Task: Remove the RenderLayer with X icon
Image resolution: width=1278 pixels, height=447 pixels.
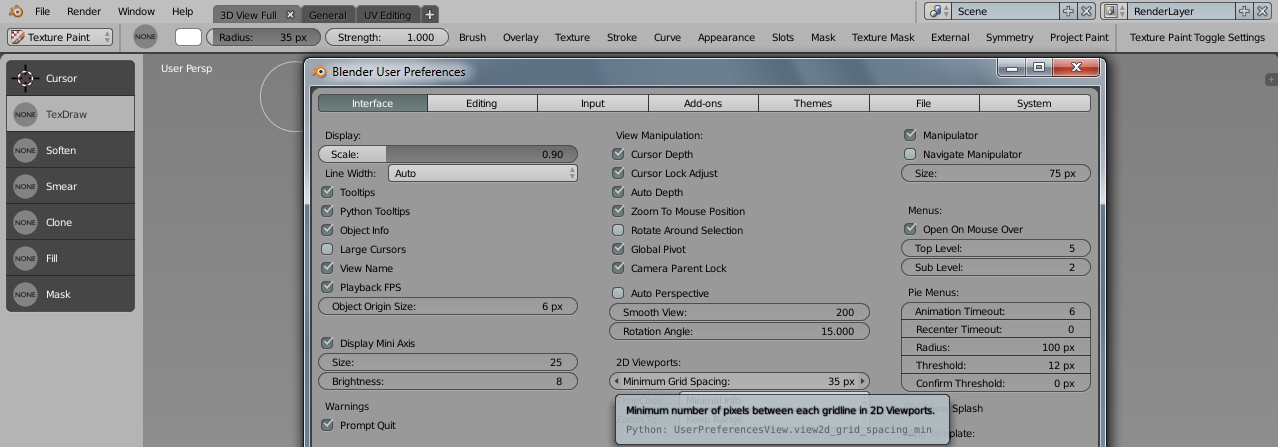Action: point(1262,12)
